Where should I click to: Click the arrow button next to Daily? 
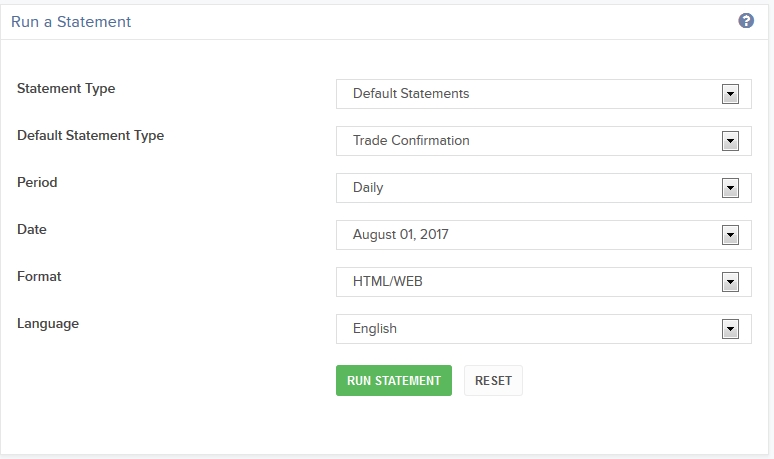pos(730,188)
